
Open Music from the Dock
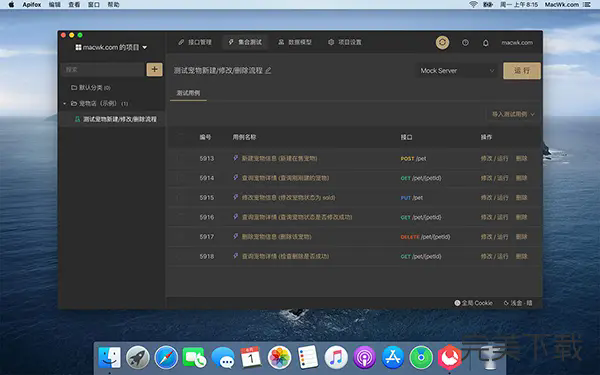pos(336,357)
